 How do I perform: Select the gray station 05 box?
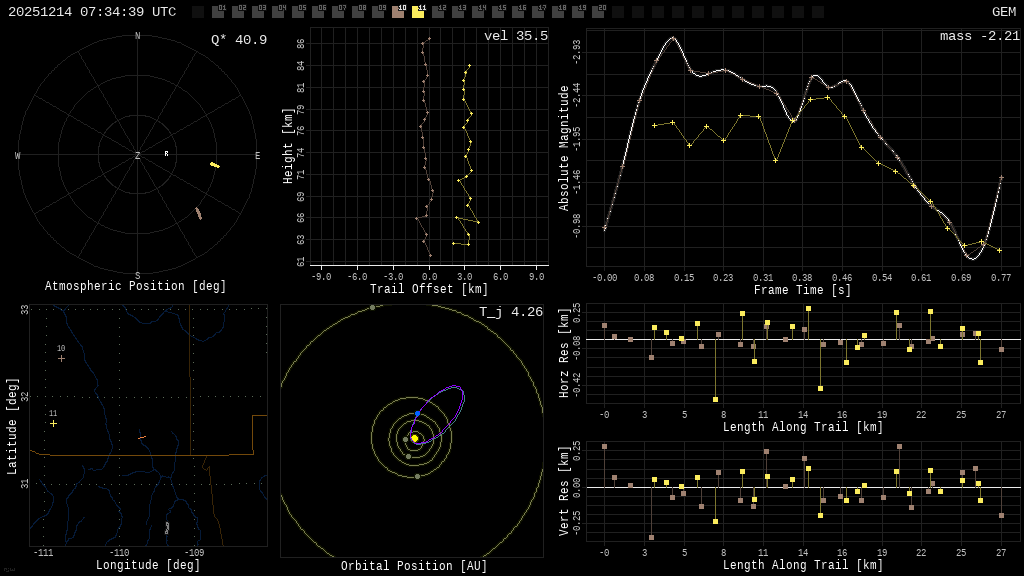pyautogui.click(x=298, y=12)
